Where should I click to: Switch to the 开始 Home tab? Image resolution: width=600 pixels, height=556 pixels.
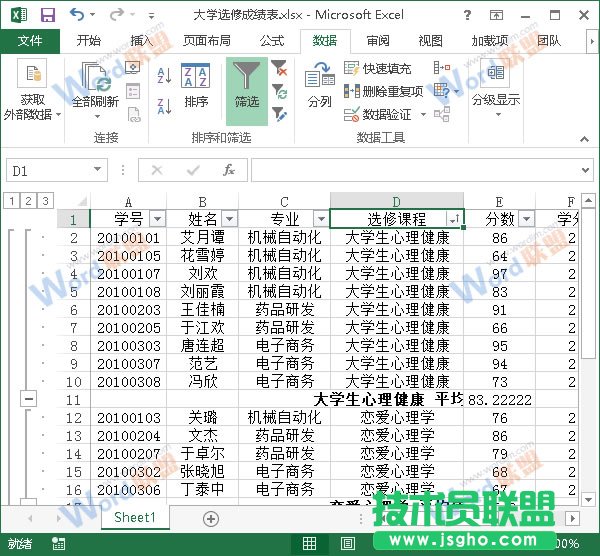[88, 41]
